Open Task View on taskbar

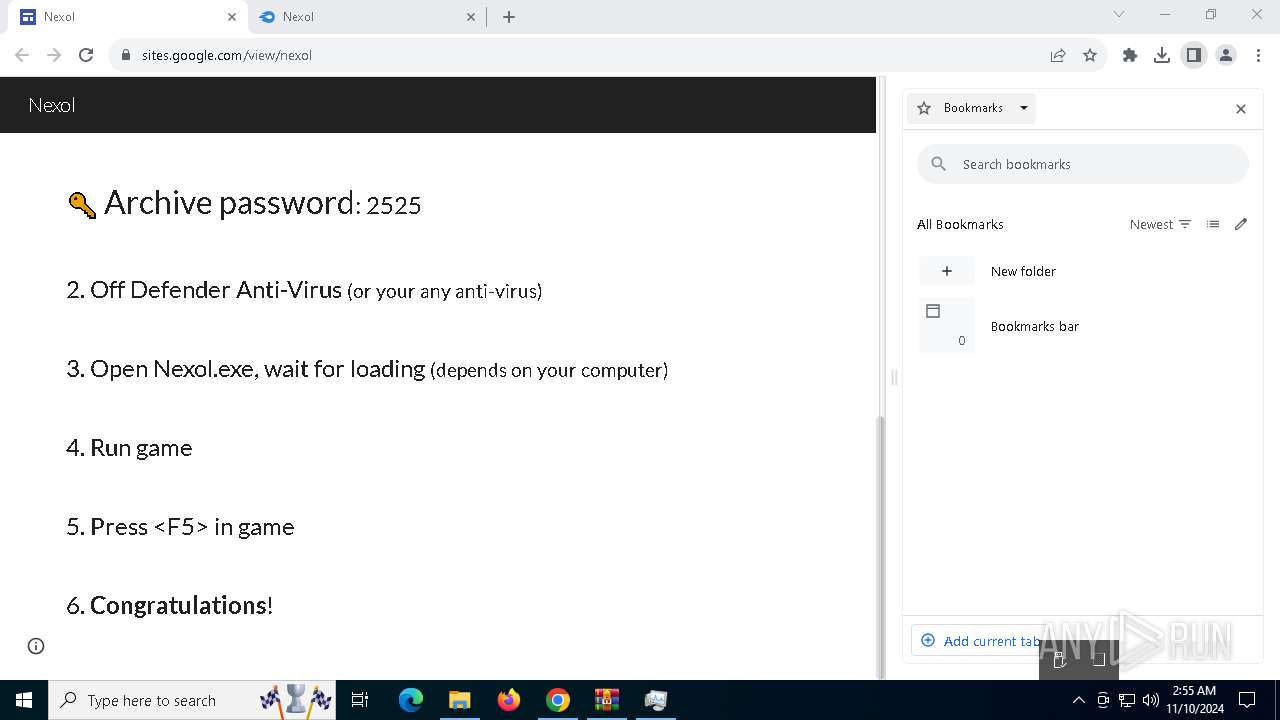pyautogui.click(x=360, y=700)
